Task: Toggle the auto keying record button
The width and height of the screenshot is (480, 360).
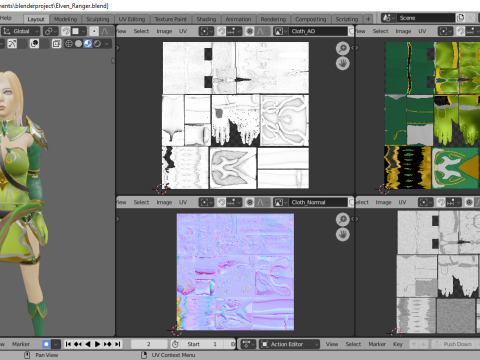Action: coord(46,344)
